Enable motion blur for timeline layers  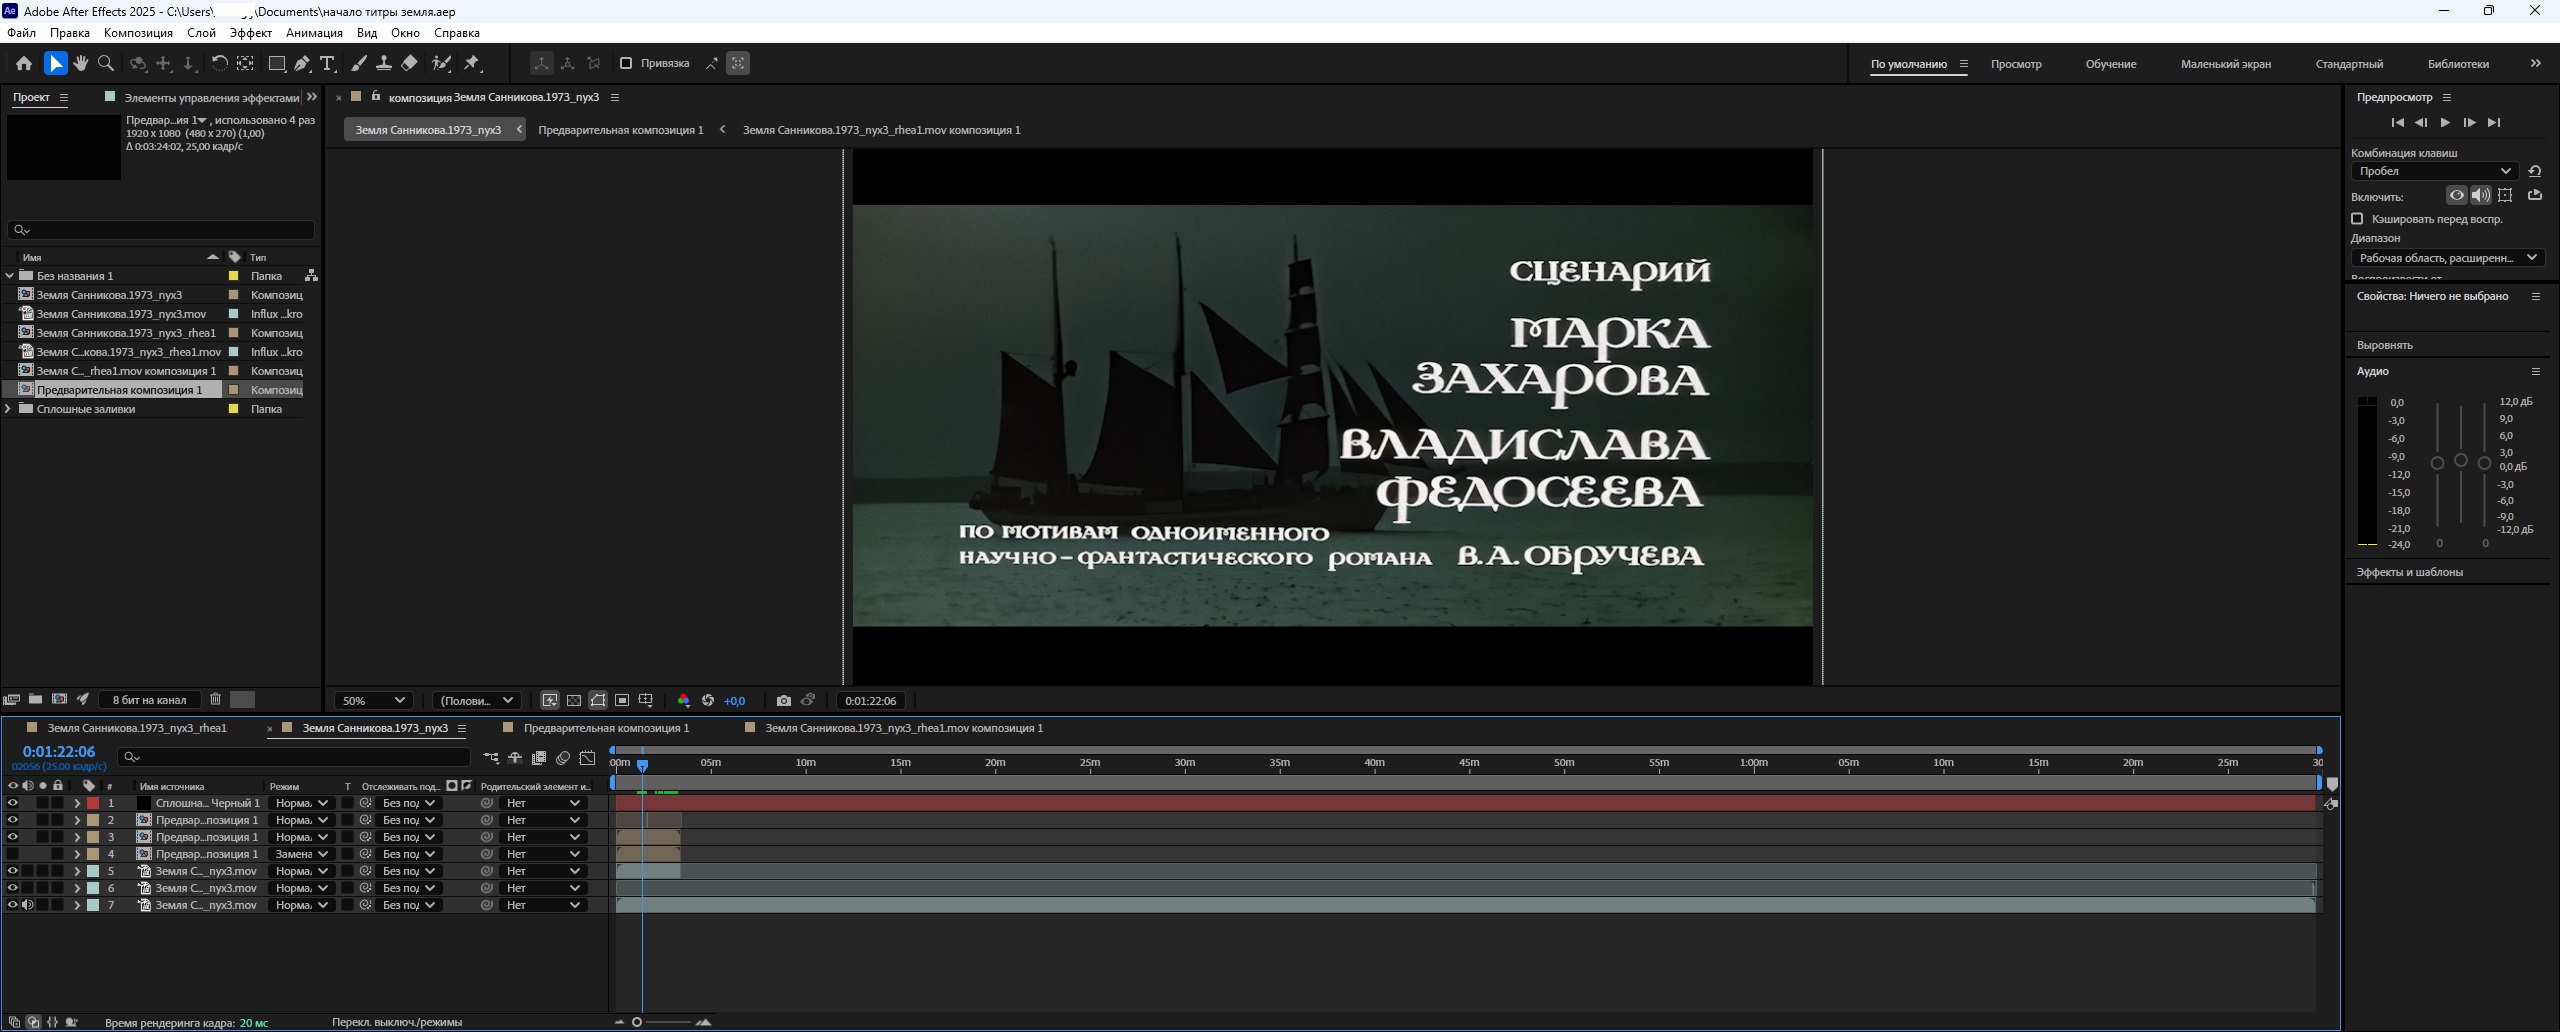click(x=563, y=758)
